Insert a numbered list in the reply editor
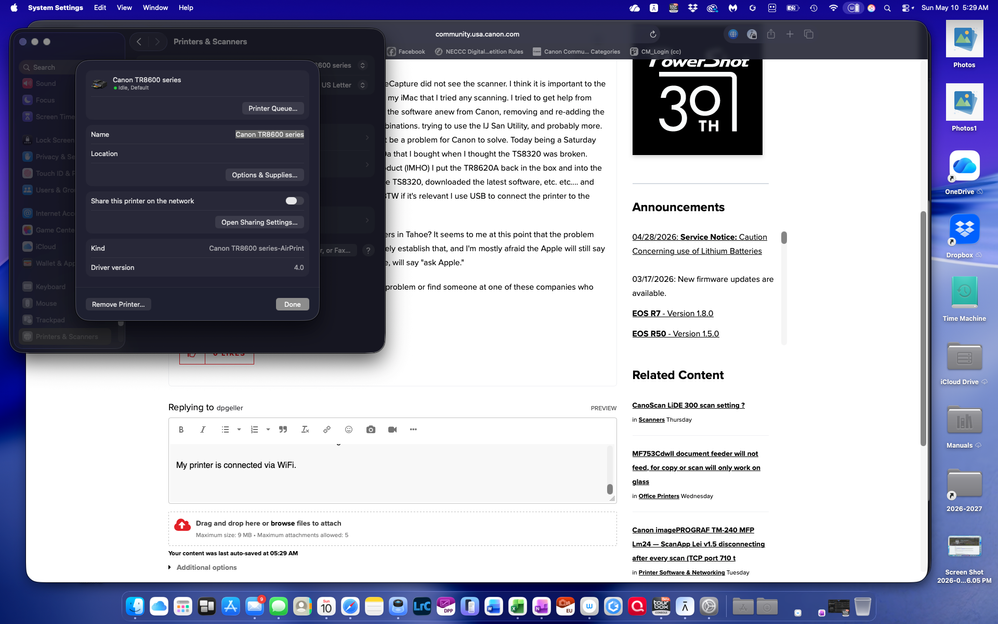The width and height of the screenshot is (998, 624). pos(254,430)
